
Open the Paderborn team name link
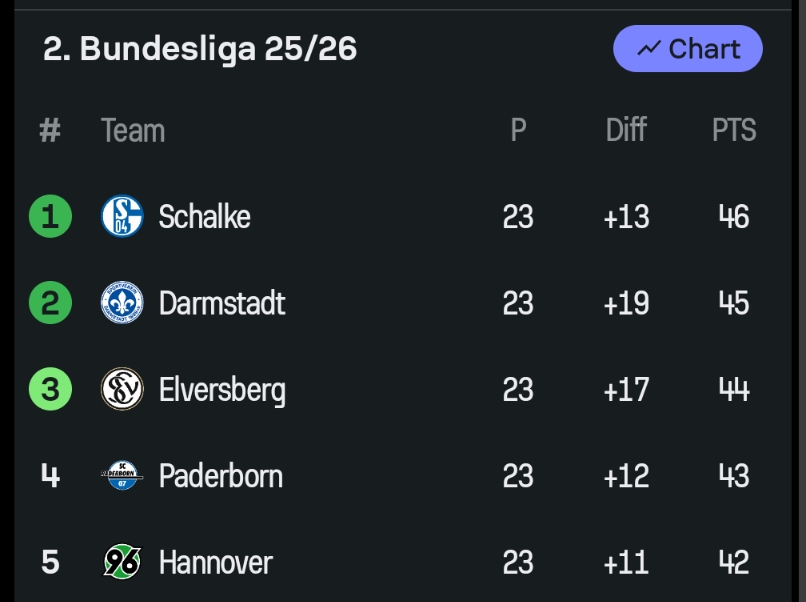(x=220, y=475)
